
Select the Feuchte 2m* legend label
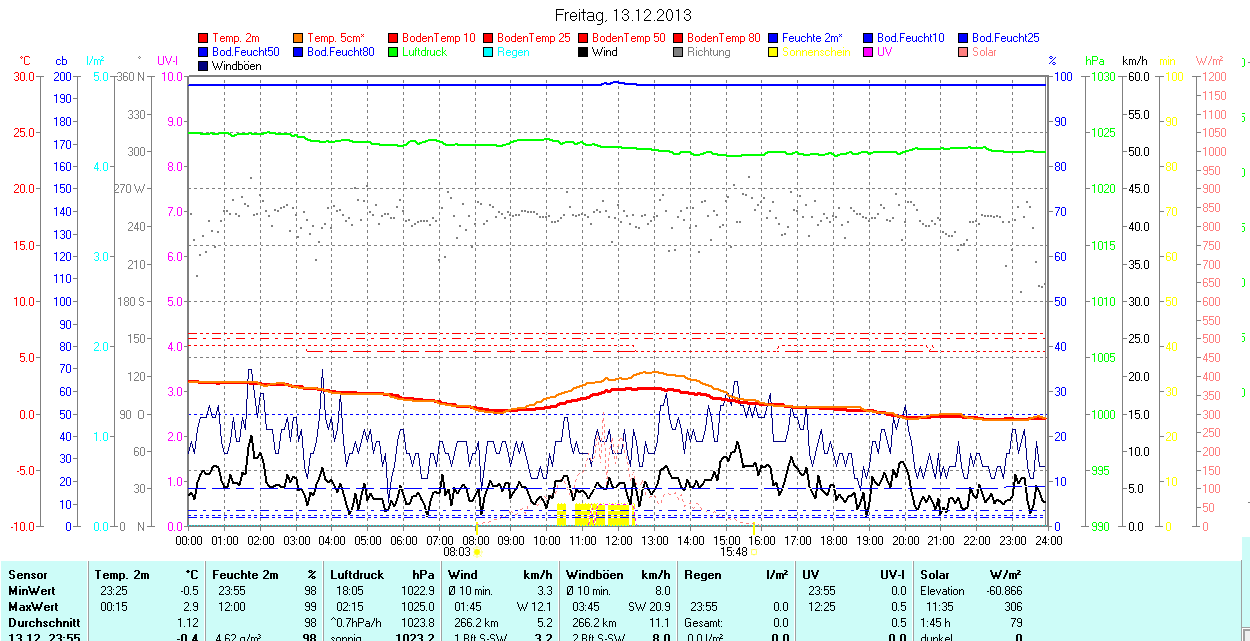(812, 38)
